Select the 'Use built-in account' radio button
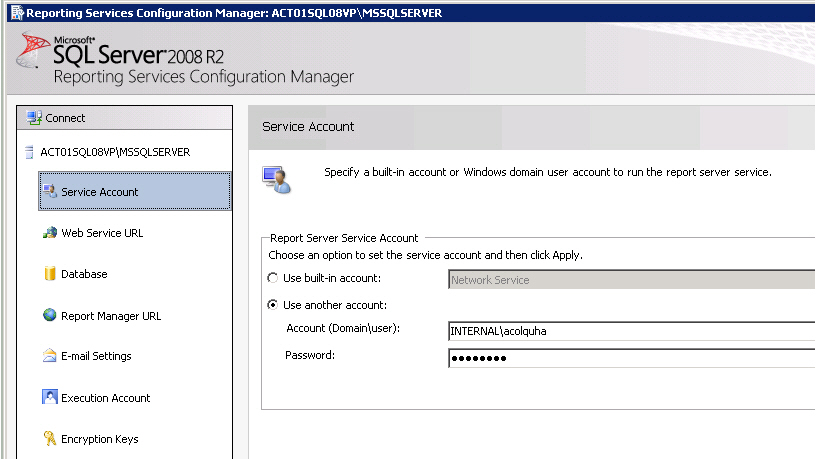Screen dimensions: 819x459 (x=273, y=279)
